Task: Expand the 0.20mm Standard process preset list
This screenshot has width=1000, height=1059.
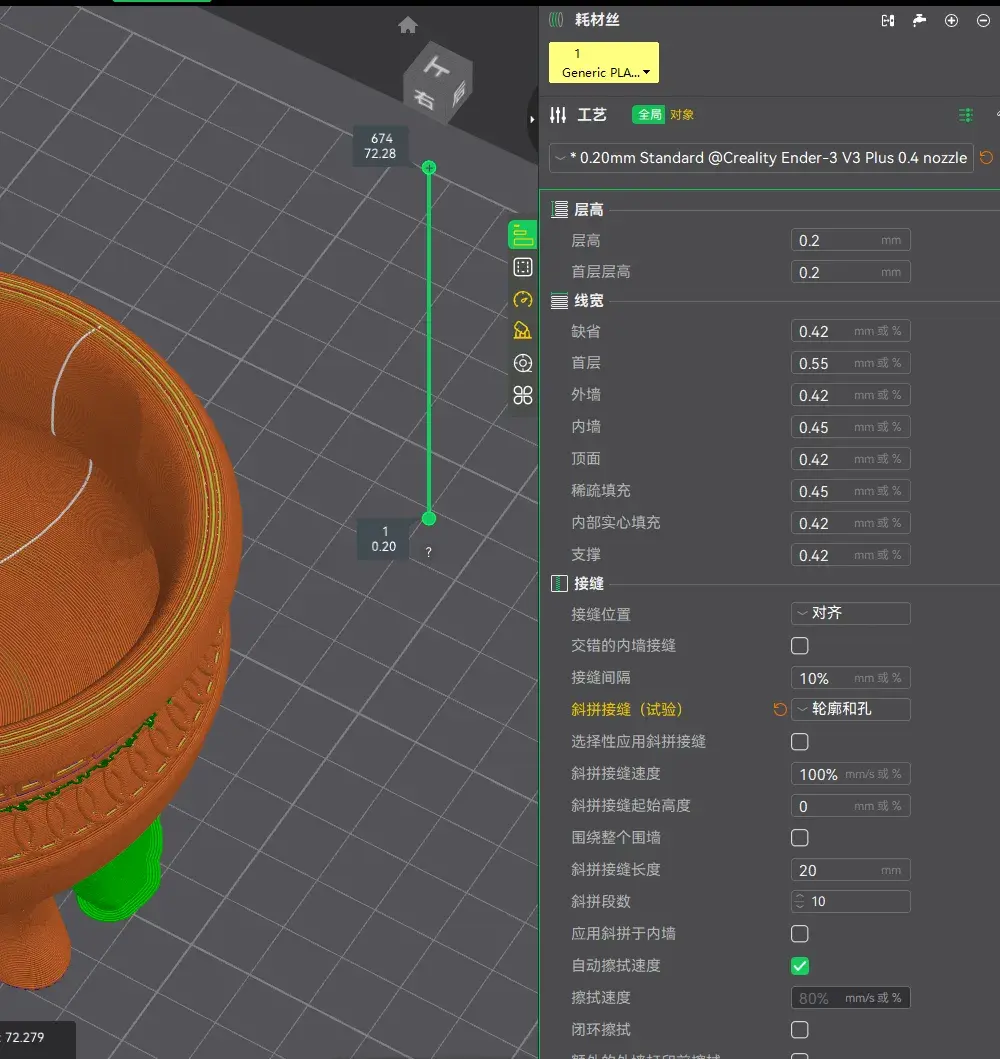Action: (x=761, y=158)
